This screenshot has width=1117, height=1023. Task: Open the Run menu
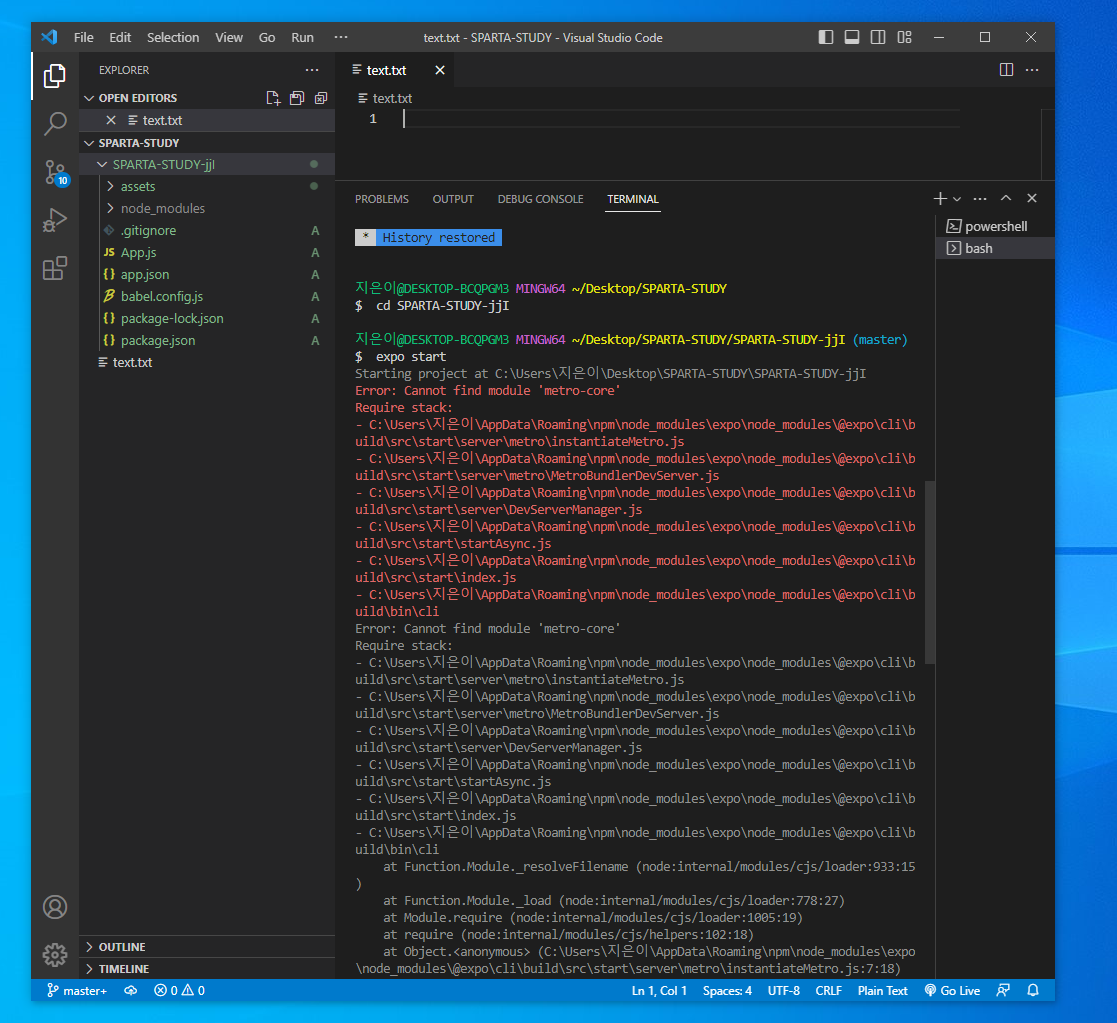pos(302,37)
